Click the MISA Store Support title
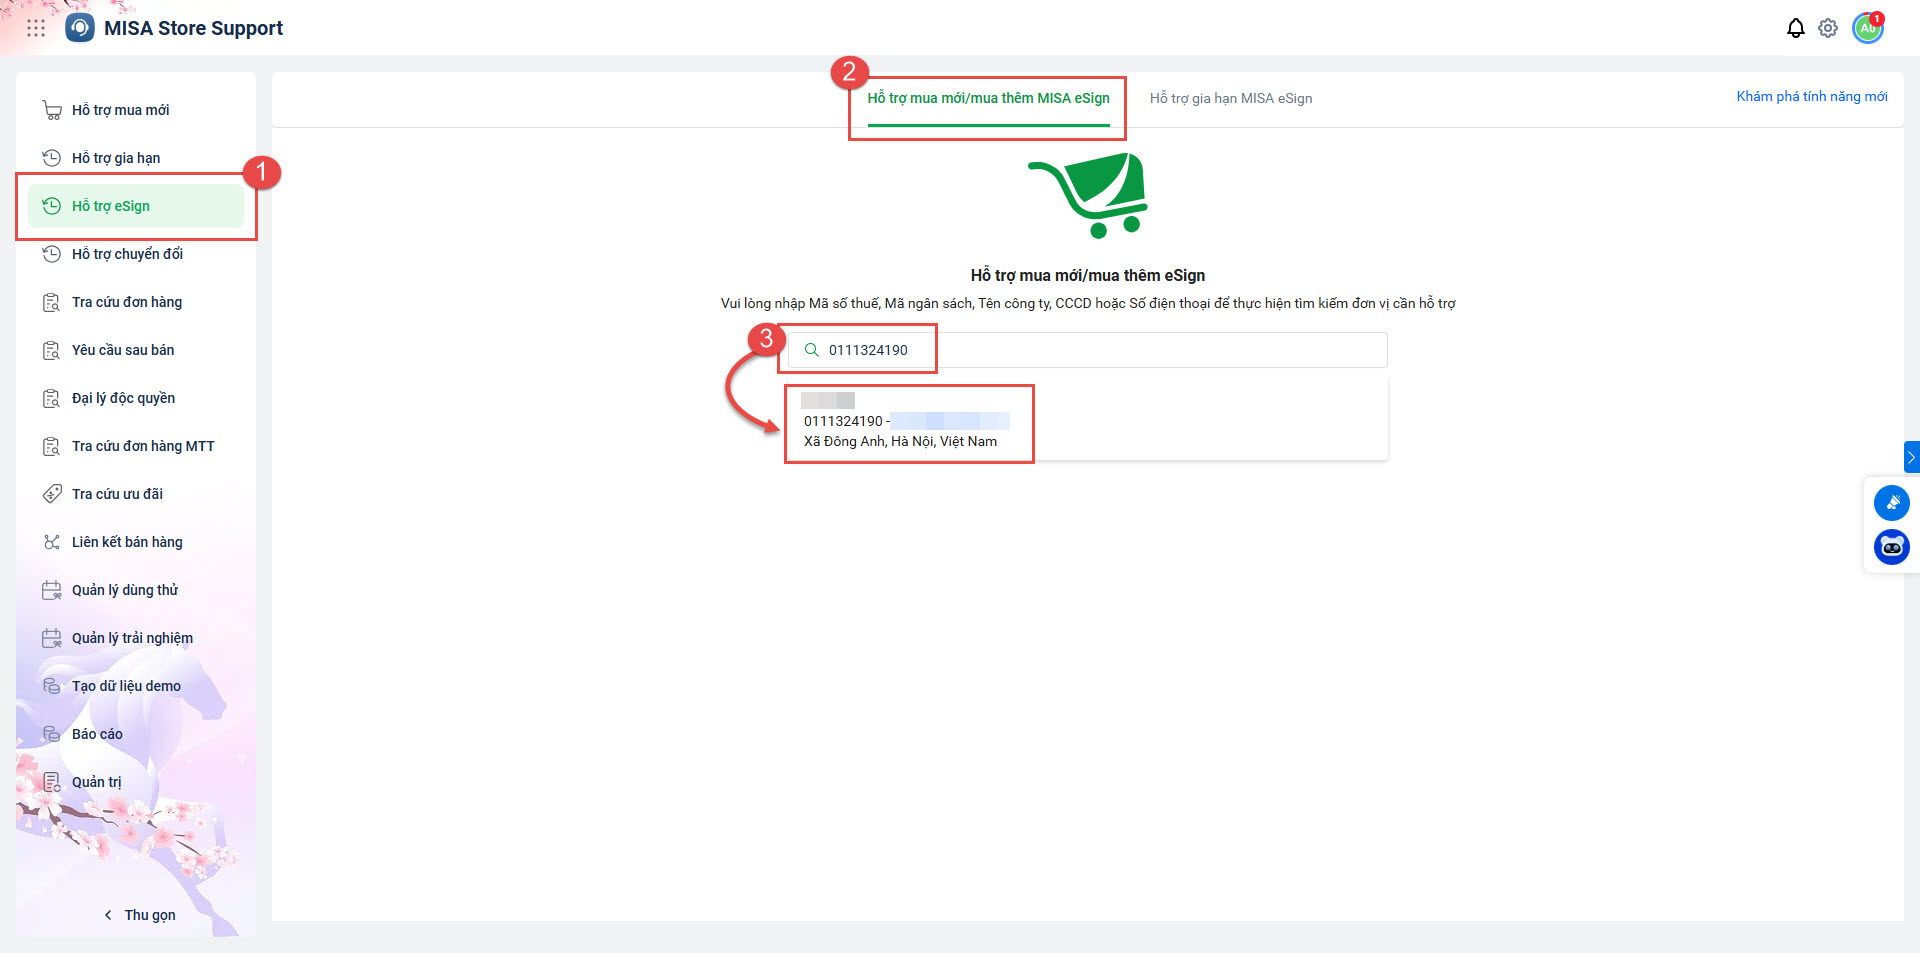This screenshot has width=1920, height=953. point(193,28)
